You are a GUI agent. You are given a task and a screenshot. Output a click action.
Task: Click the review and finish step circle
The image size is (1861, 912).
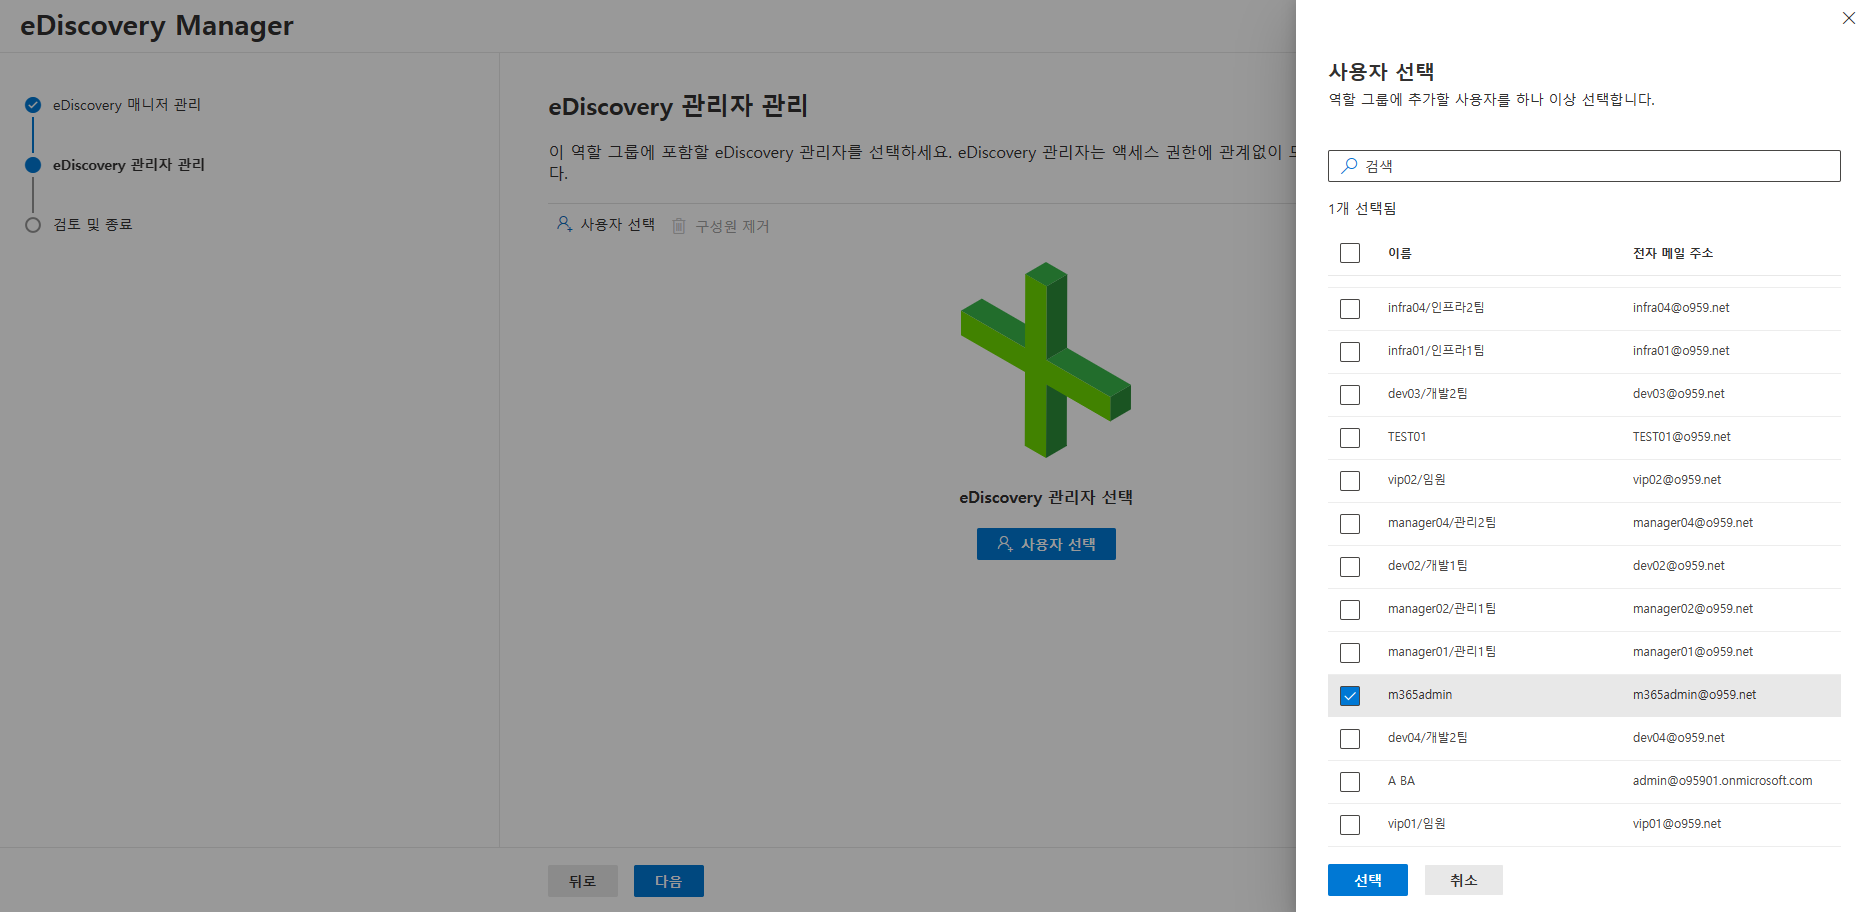[33, 225]
